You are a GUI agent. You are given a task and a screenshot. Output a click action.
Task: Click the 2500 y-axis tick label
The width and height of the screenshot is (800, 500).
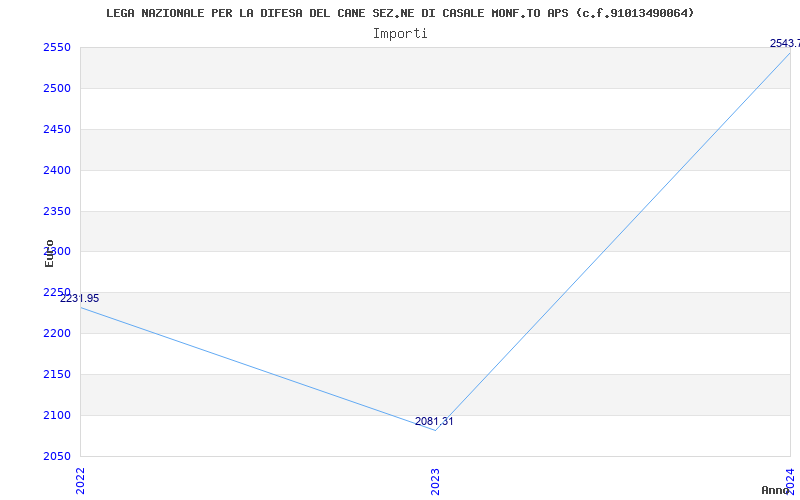click(56, 89)
